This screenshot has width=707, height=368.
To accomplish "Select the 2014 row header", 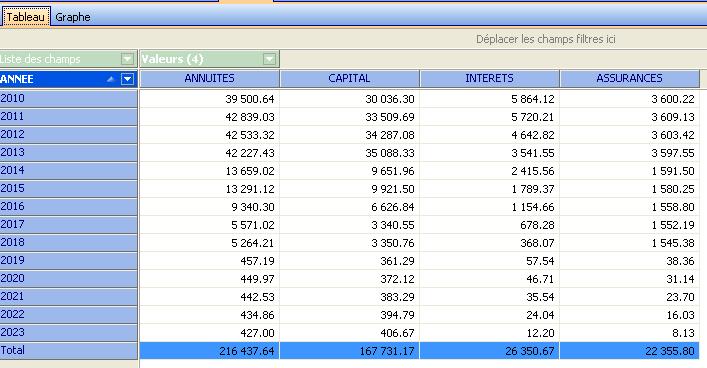I will point(69,170).
